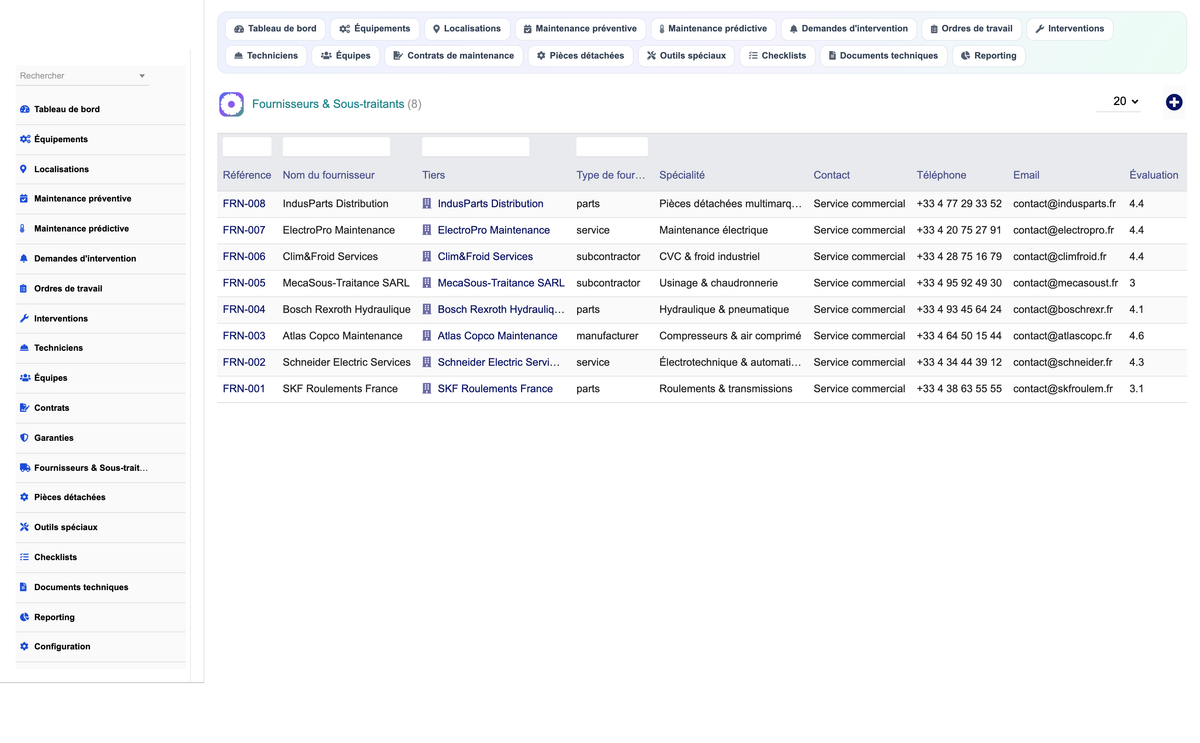Click the Schneider Electric Services supplier name cell

347,363
